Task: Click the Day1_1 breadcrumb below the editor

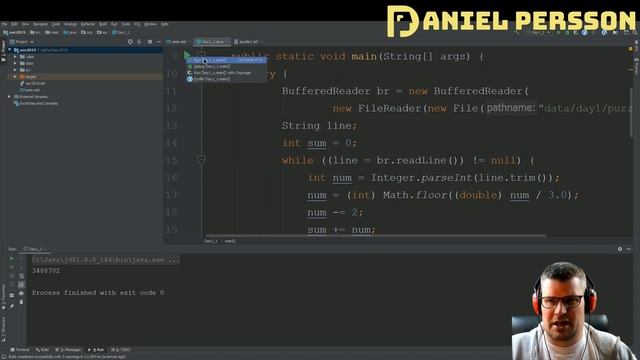Action: point(211,241)
